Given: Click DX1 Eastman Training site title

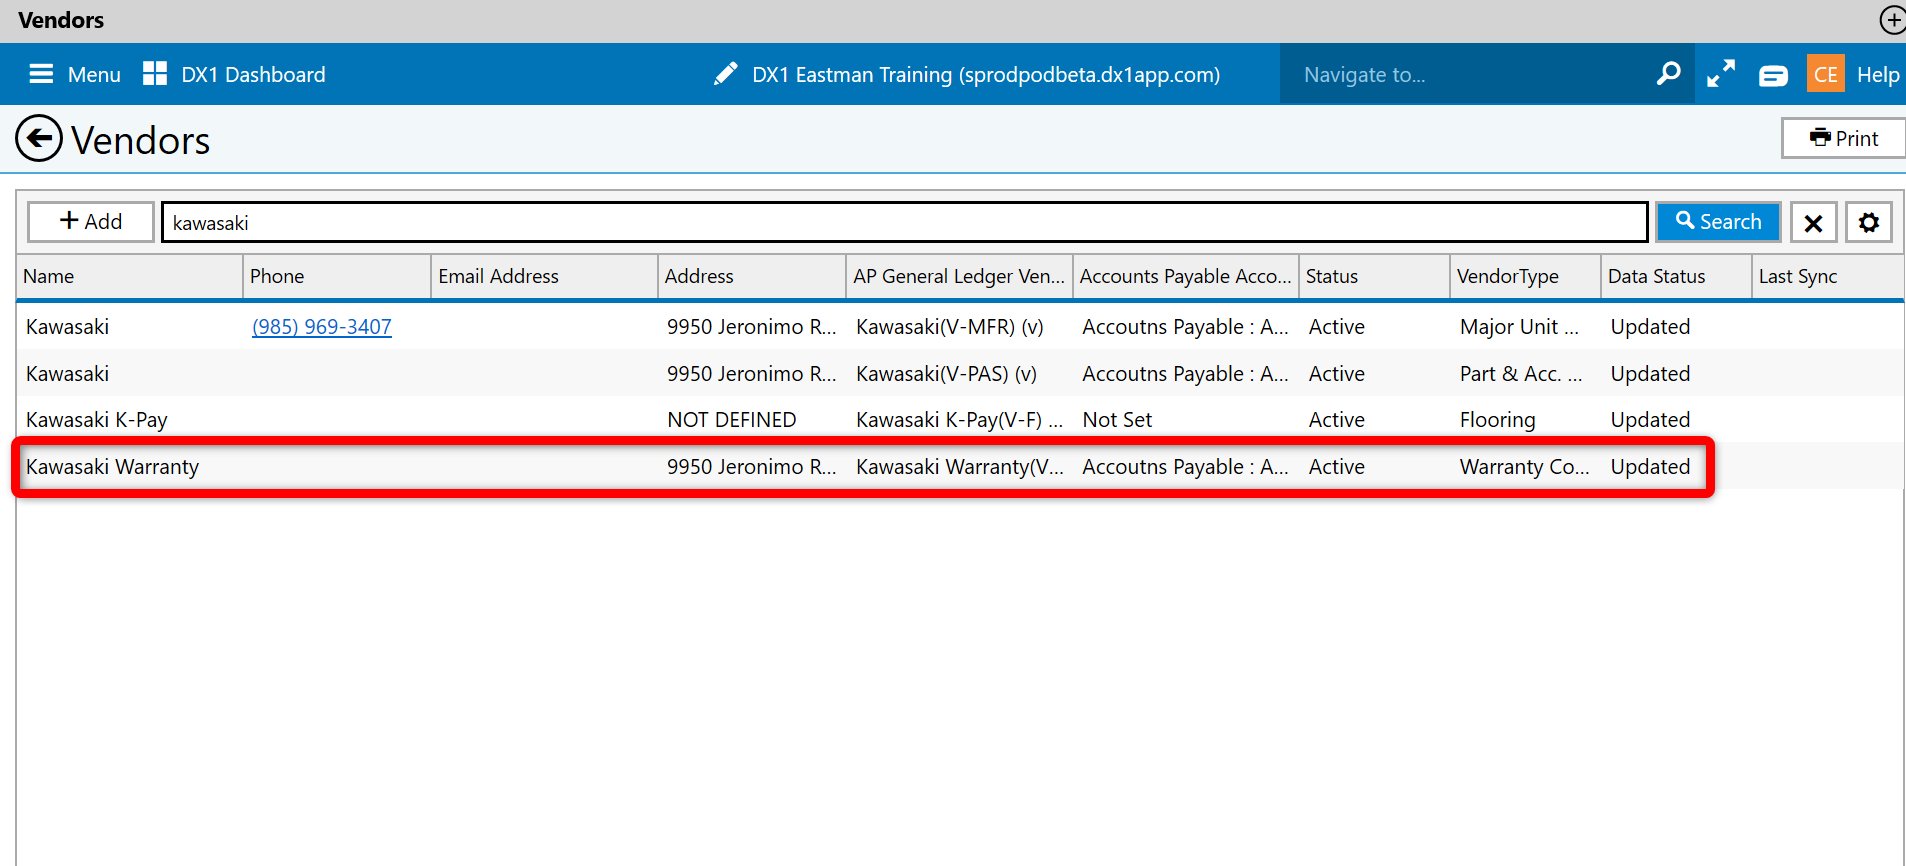Looking at the screenshot, I should pyautogui.click(x=986, y=75).
